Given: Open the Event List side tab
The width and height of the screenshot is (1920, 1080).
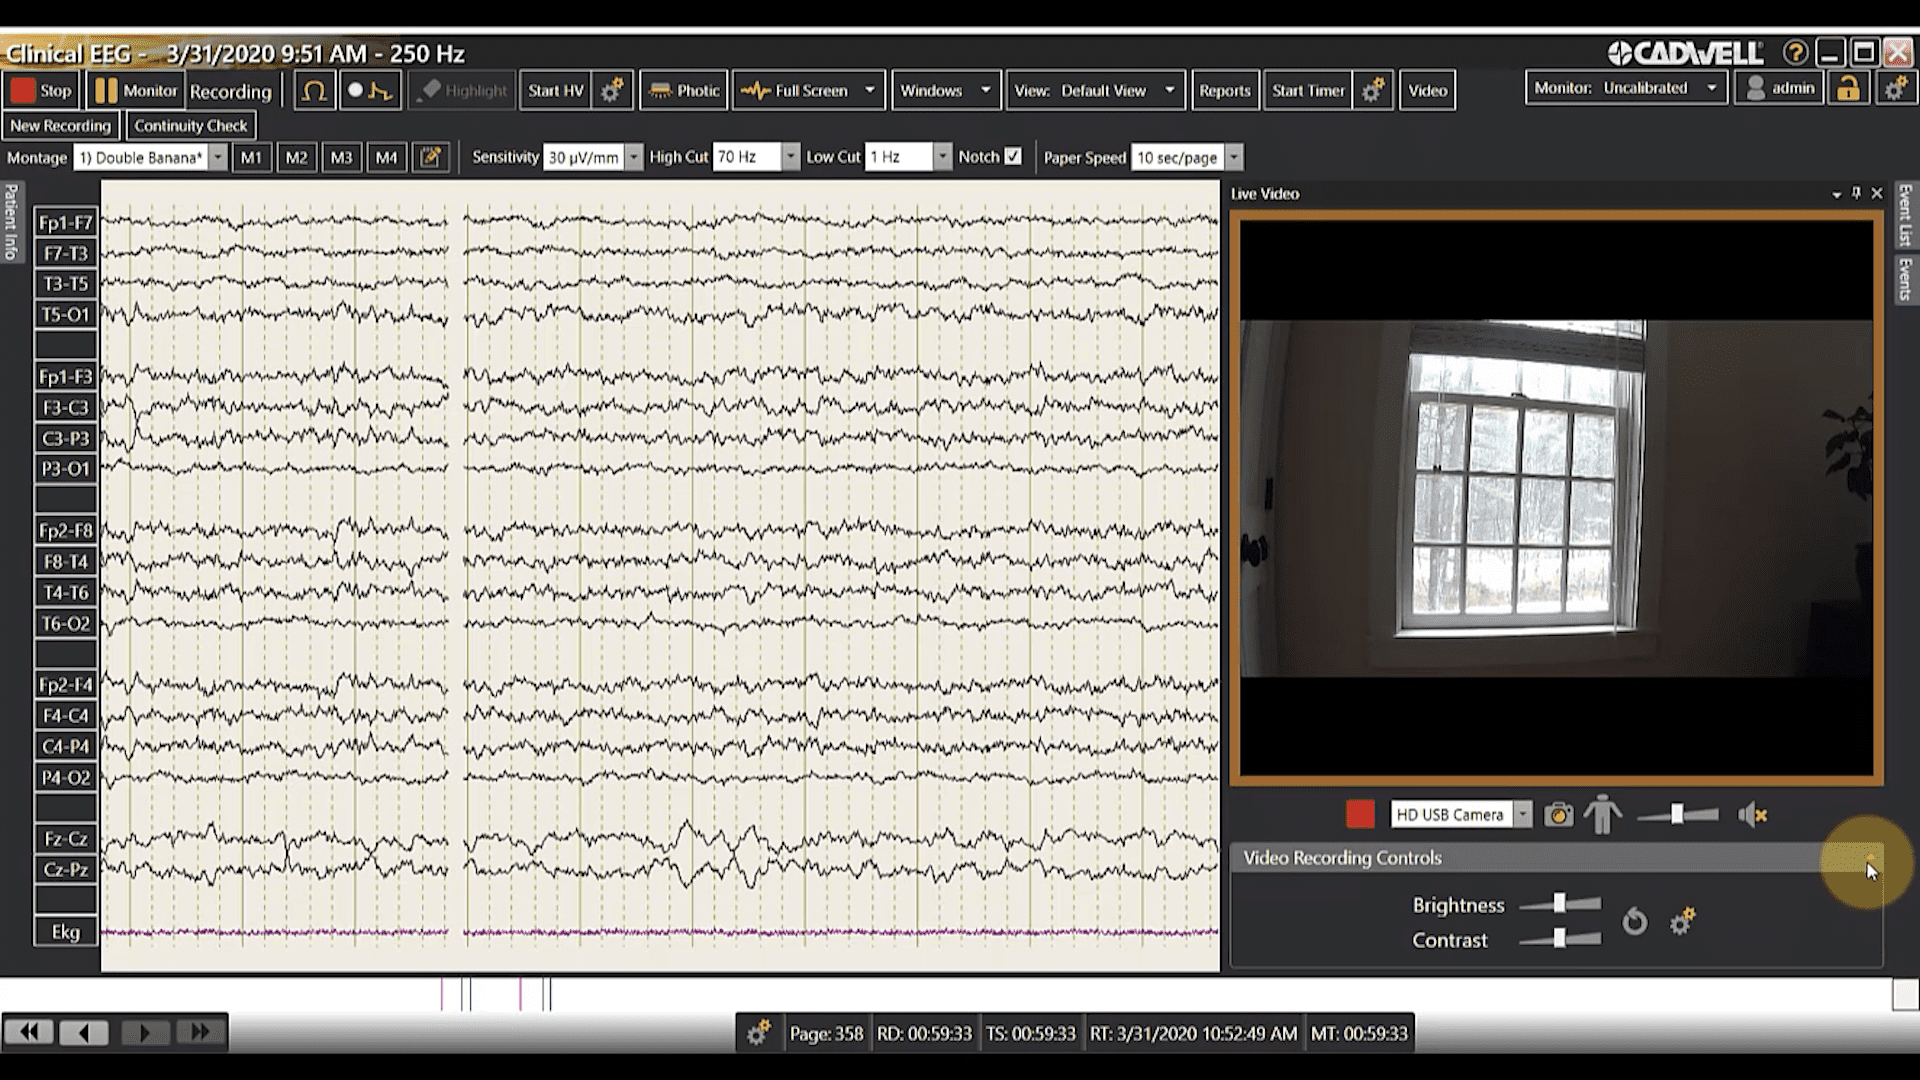Looking at the screenshot, I should point(1905,215).
